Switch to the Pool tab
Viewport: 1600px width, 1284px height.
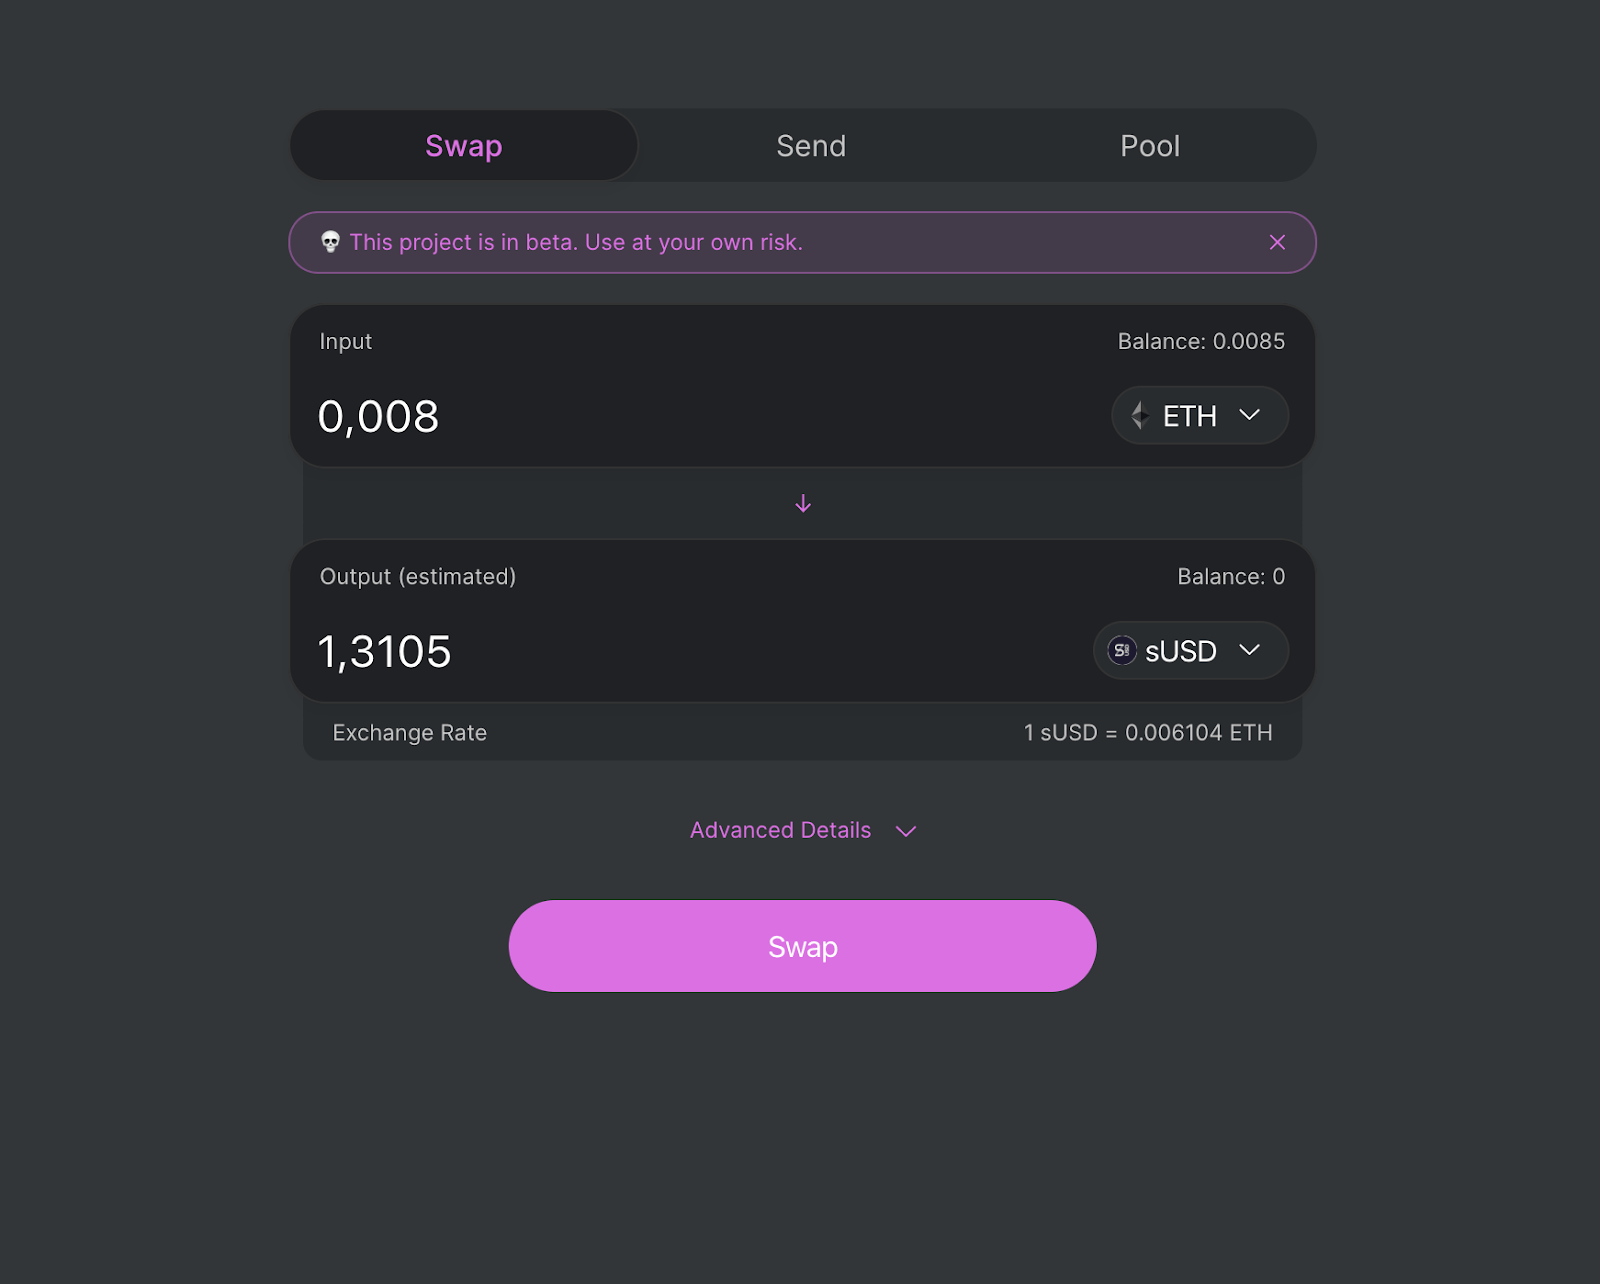click(x=1150, y=145)
